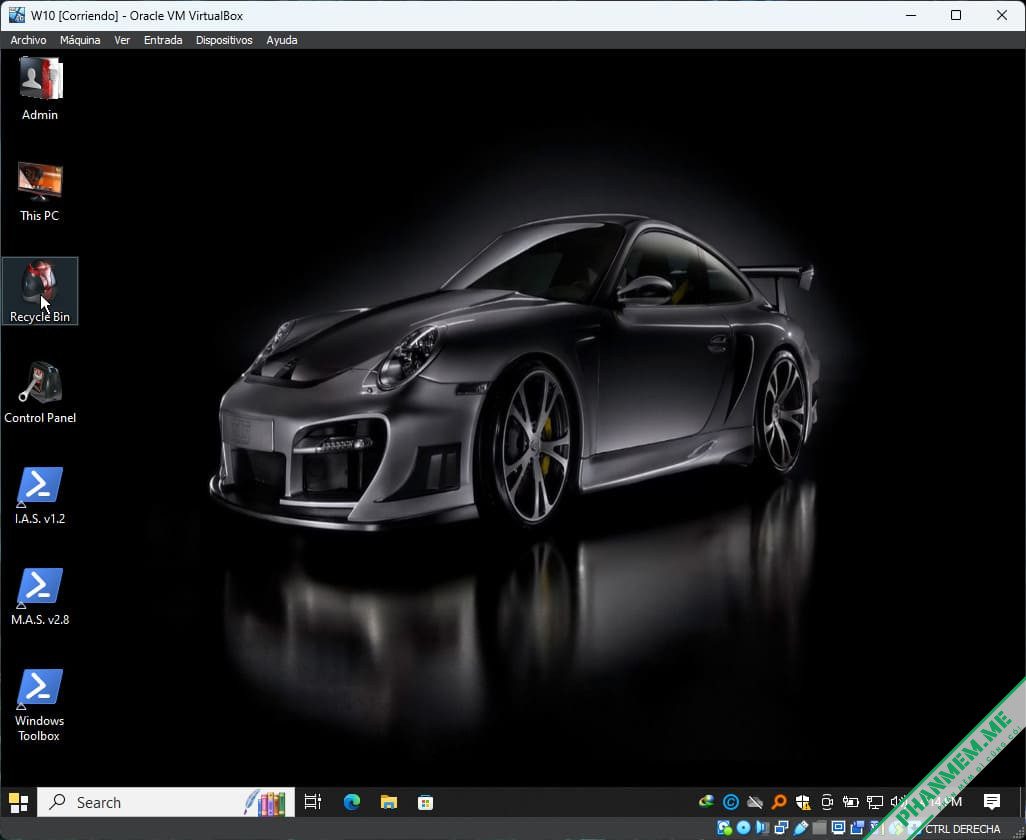Click the CTRL DERECHA host key label

[963, 829]
